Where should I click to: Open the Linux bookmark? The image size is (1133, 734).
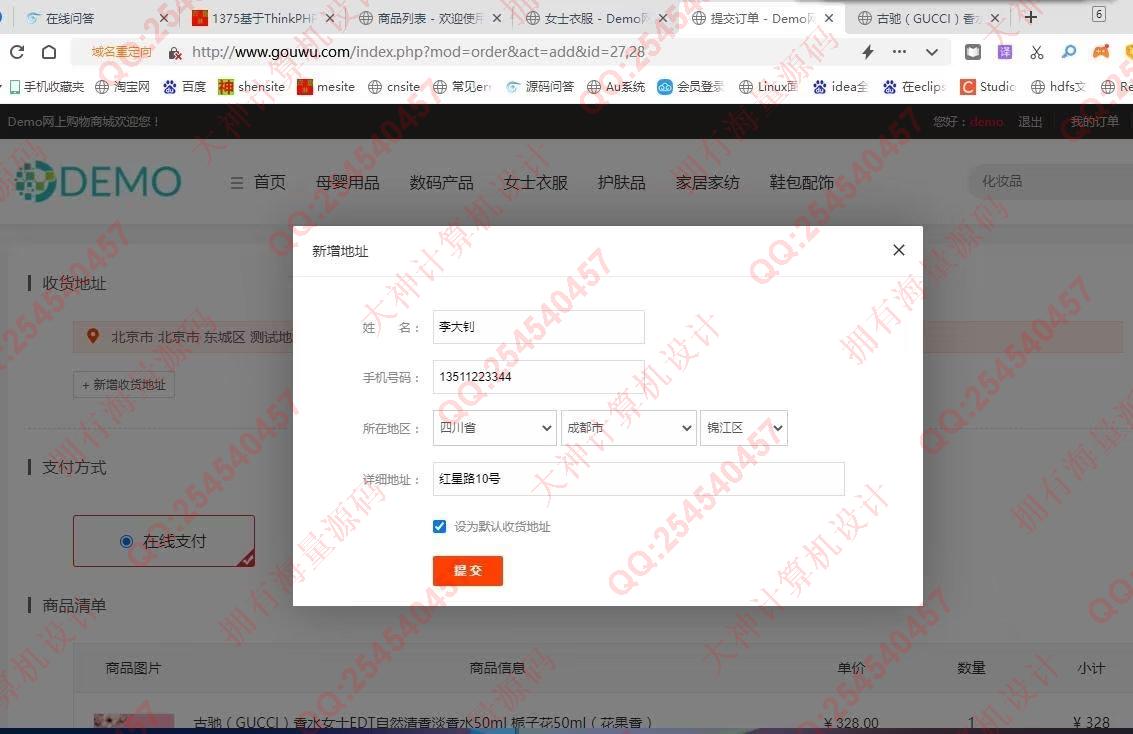[x=768, y=87]
